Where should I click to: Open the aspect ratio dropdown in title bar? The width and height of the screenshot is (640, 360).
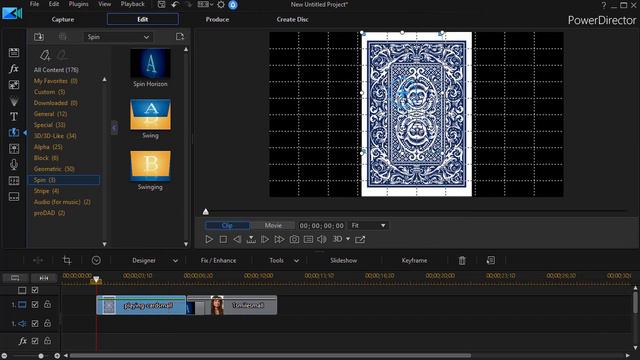205,4
